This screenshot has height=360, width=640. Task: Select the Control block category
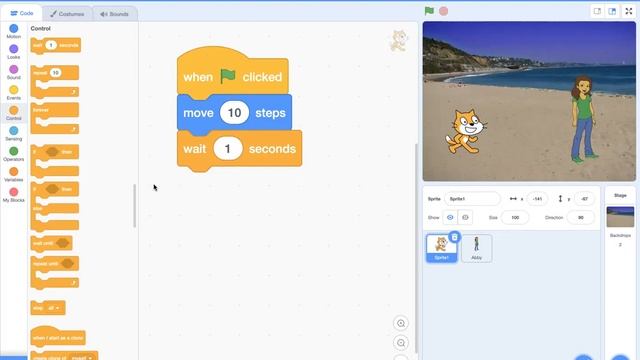13,113
